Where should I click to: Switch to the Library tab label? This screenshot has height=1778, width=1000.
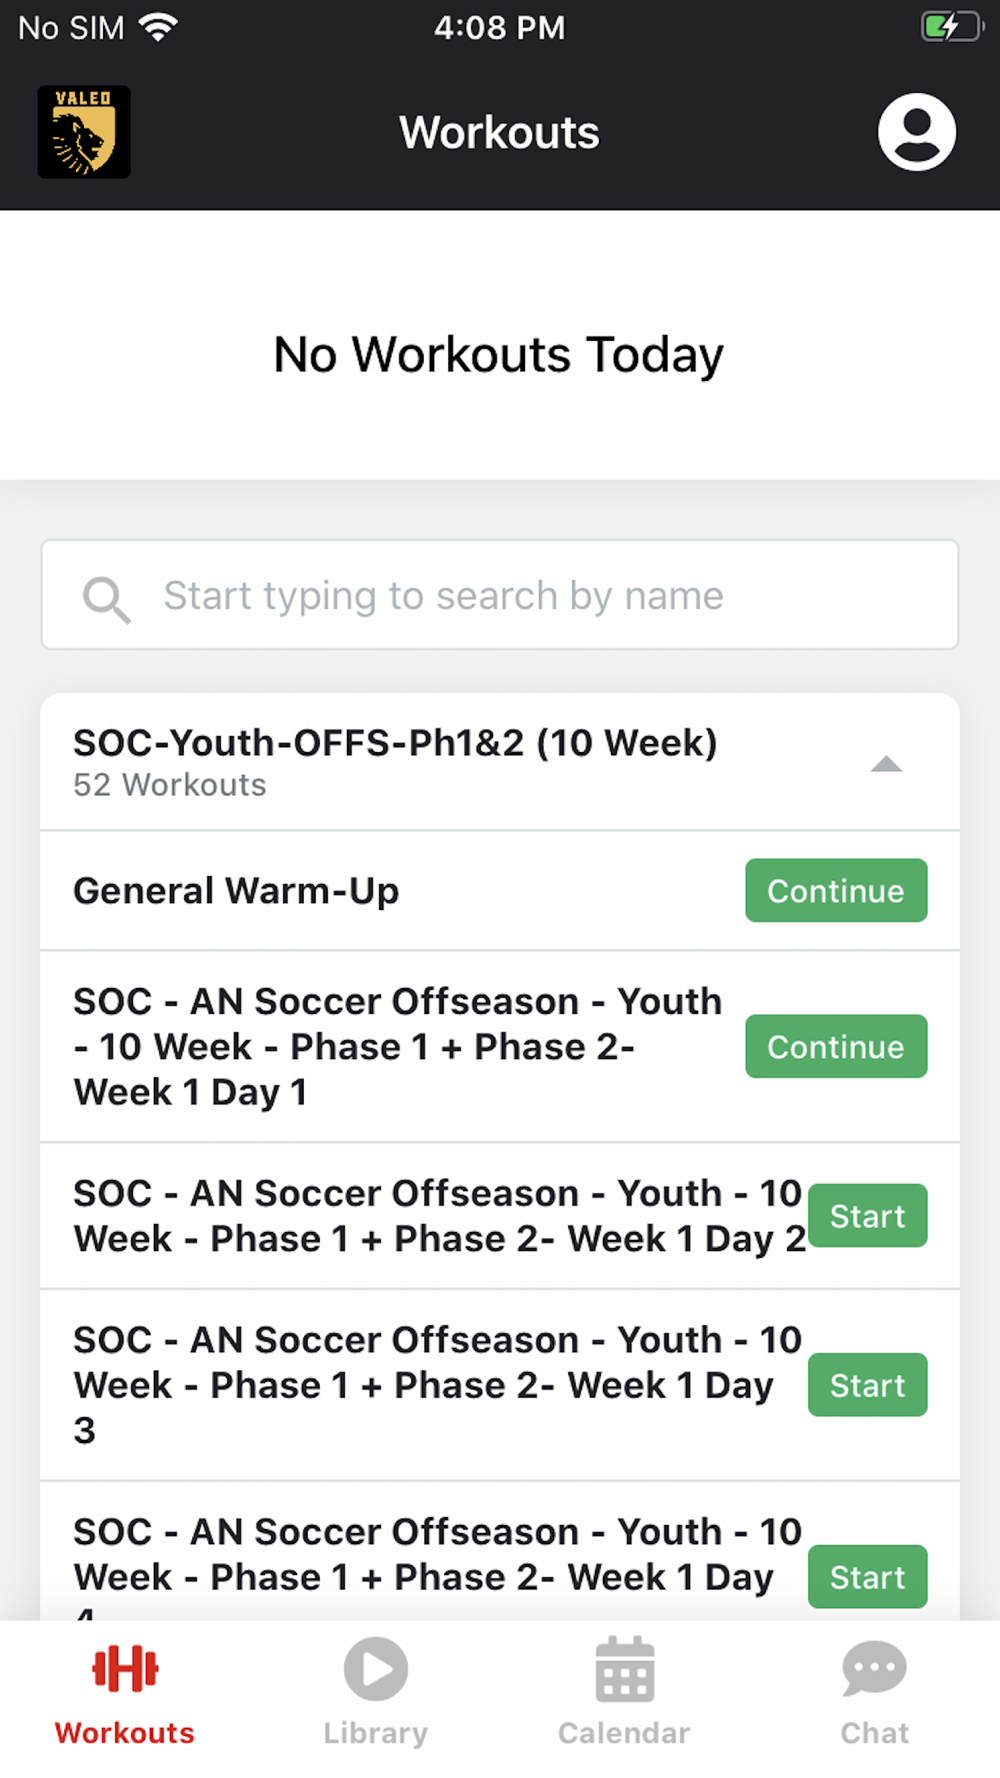[375, 1733]
